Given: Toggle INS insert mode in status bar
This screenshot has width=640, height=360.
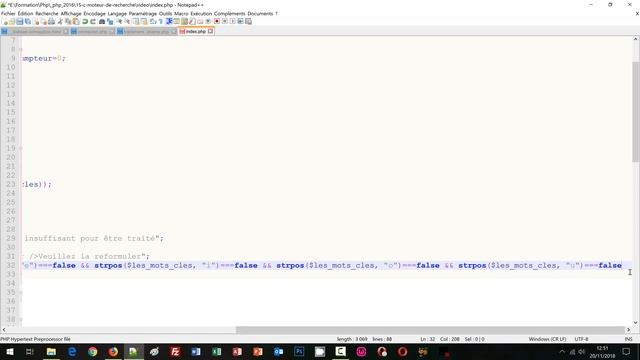Looking at the screenshot, I should tap(629, 339).
